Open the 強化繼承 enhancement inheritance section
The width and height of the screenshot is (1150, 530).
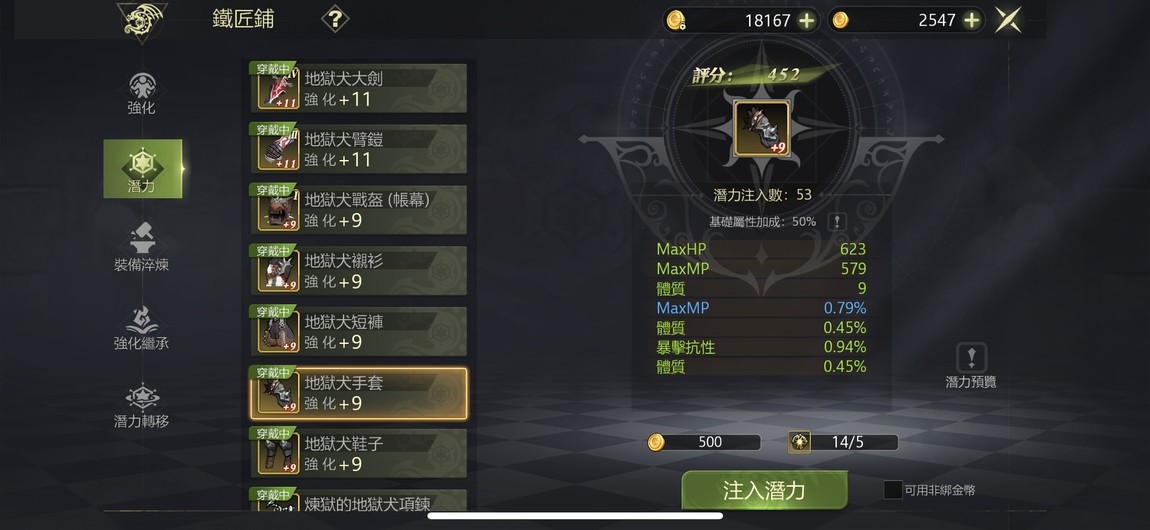(x=142, y=328)
